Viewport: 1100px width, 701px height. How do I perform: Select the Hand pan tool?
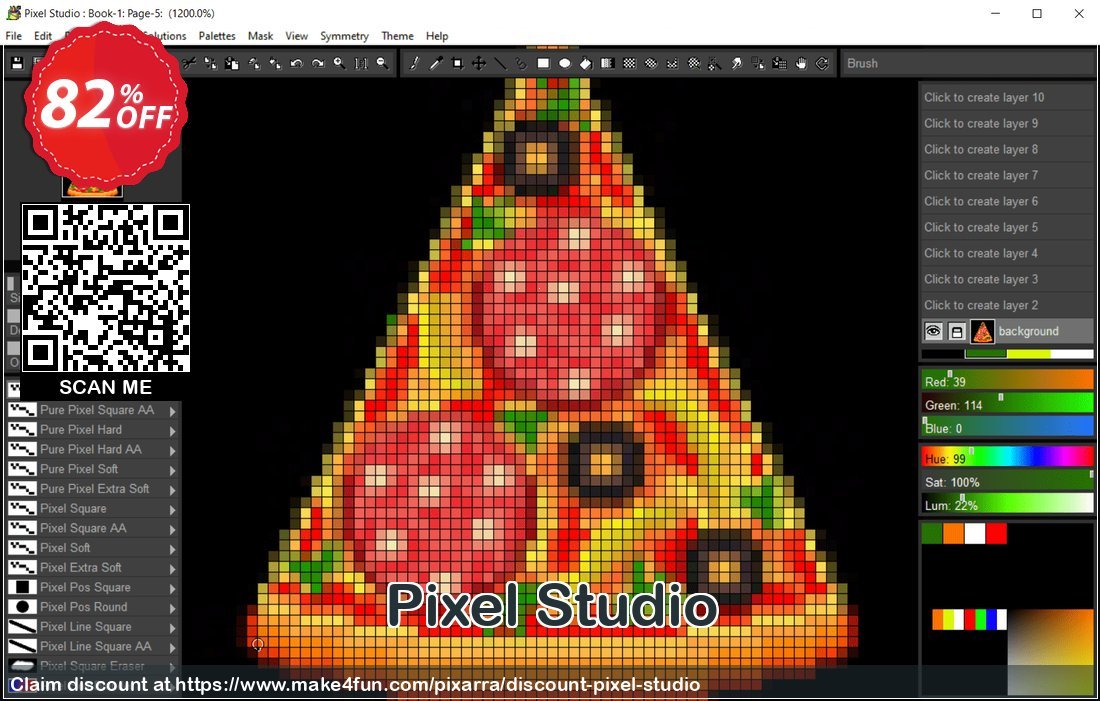pyautogui.click(x=801, y=63)
